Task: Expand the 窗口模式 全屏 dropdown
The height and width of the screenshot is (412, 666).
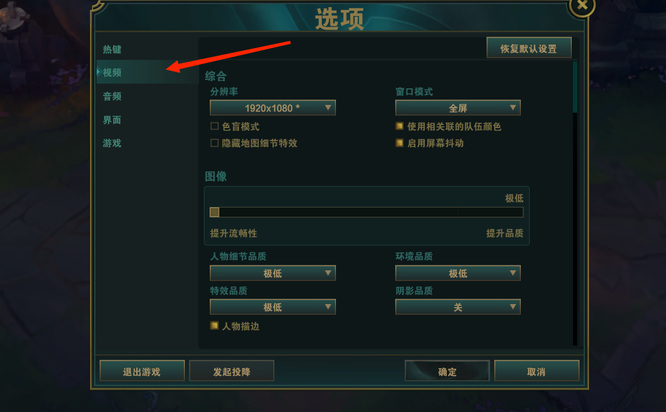Action: (458, 108)
